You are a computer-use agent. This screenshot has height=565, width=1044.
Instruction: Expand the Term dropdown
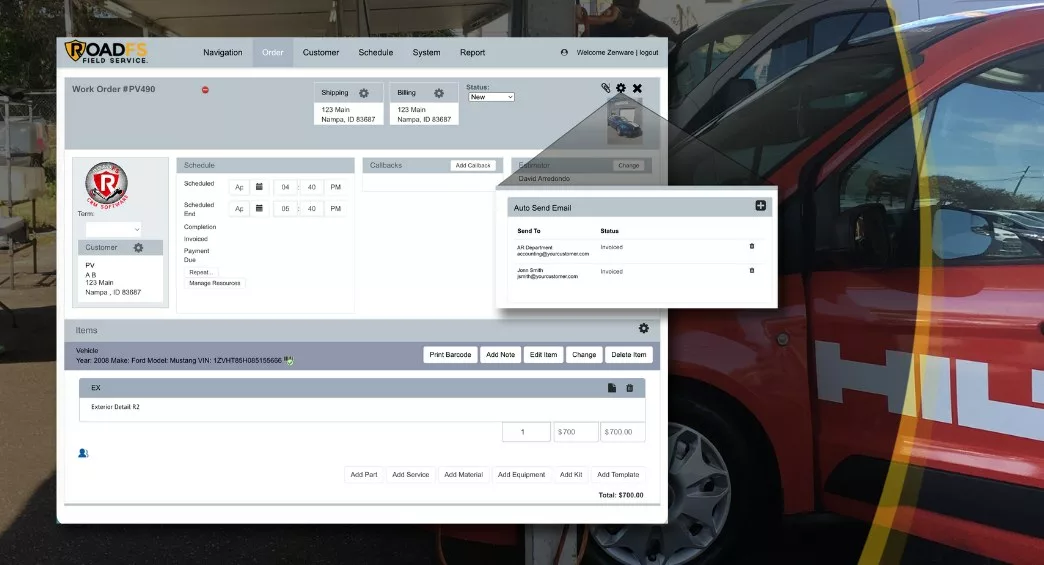pyautogui.click(x=113, y=229)
